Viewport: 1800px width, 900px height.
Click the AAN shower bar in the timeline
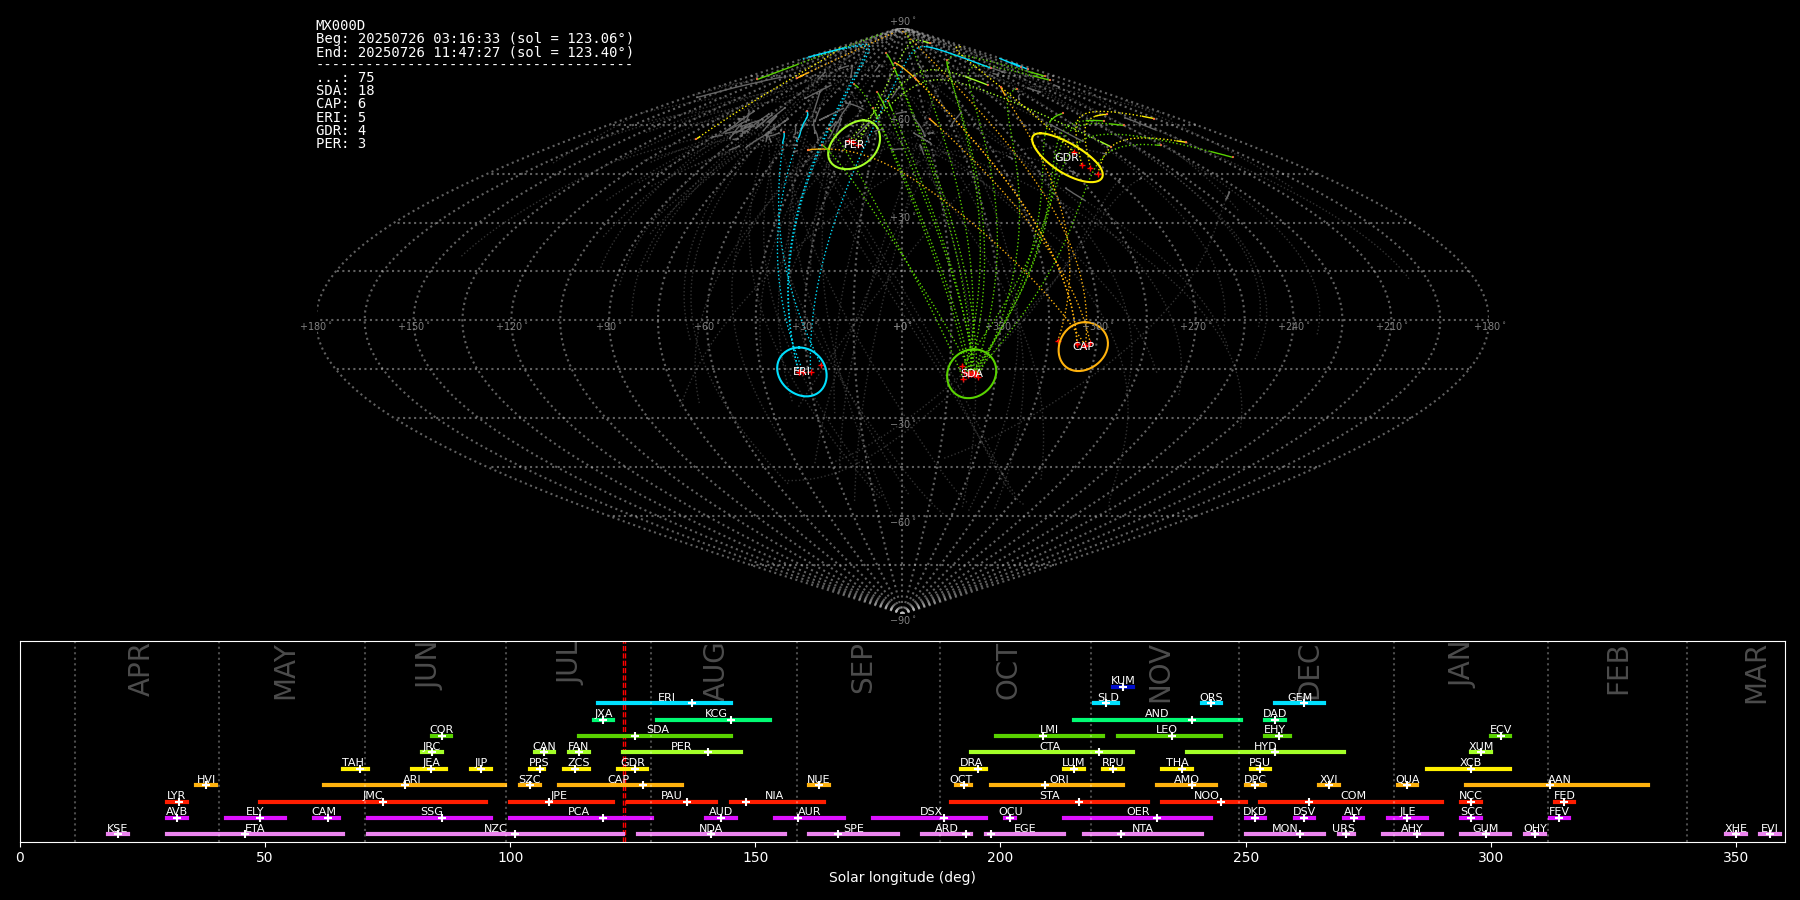click(1557, 785)
